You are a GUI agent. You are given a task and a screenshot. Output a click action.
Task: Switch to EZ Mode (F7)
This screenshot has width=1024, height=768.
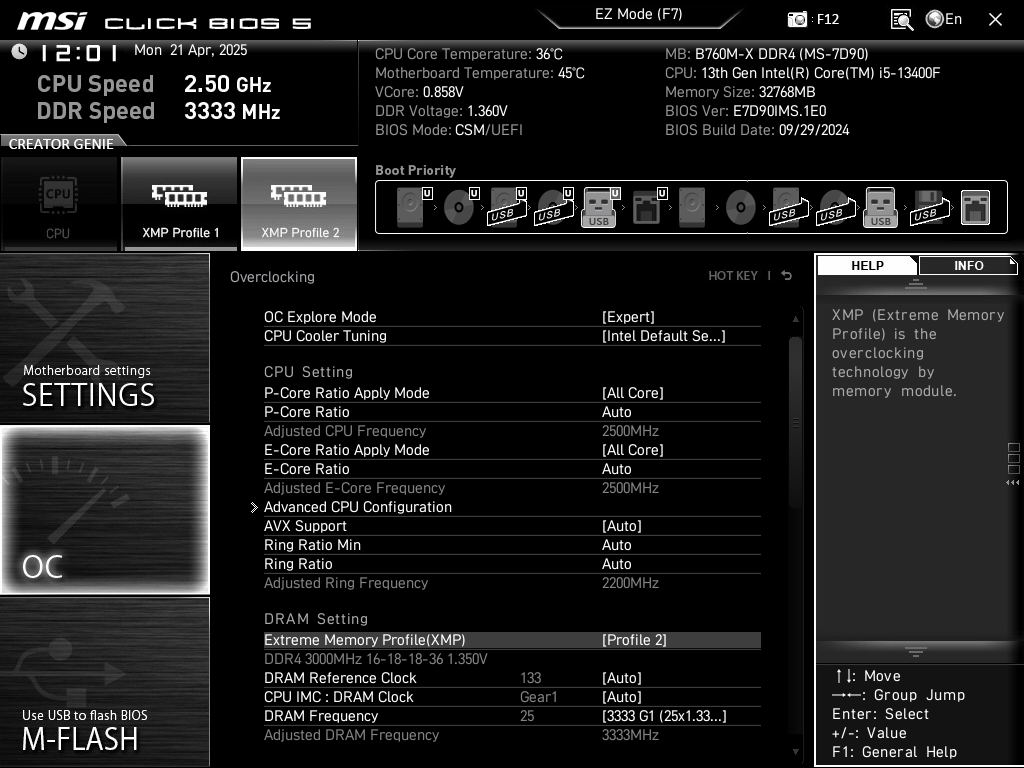coord(639,14)
